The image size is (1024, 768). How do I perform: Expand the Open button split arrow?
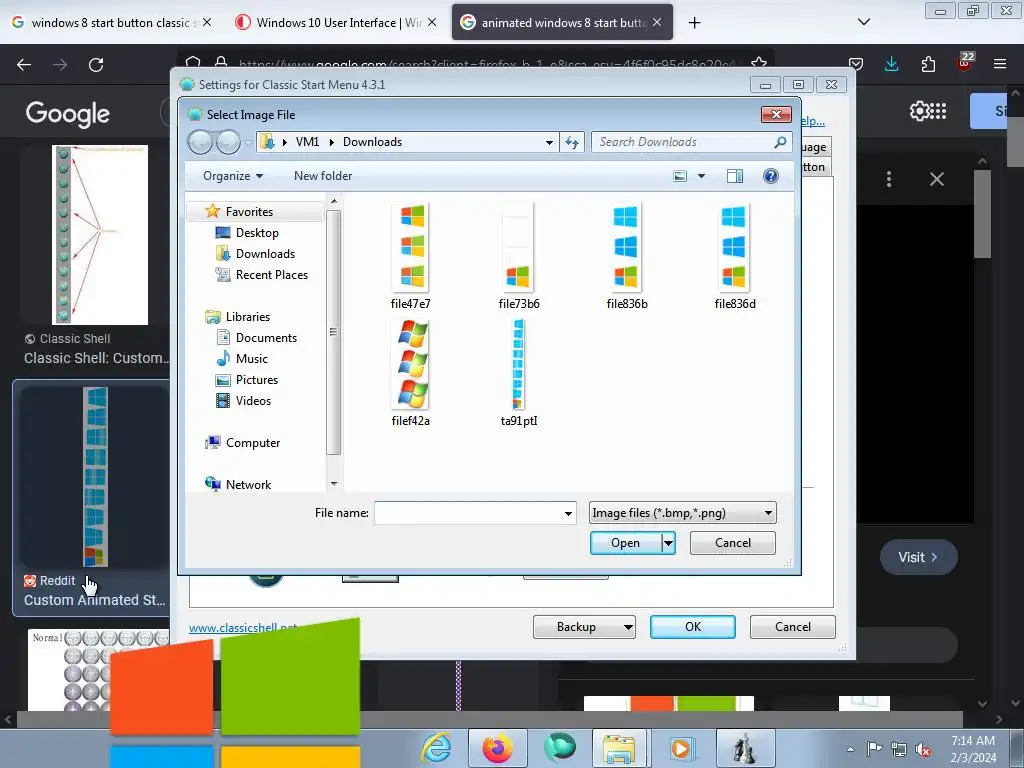tap(668, 543)
